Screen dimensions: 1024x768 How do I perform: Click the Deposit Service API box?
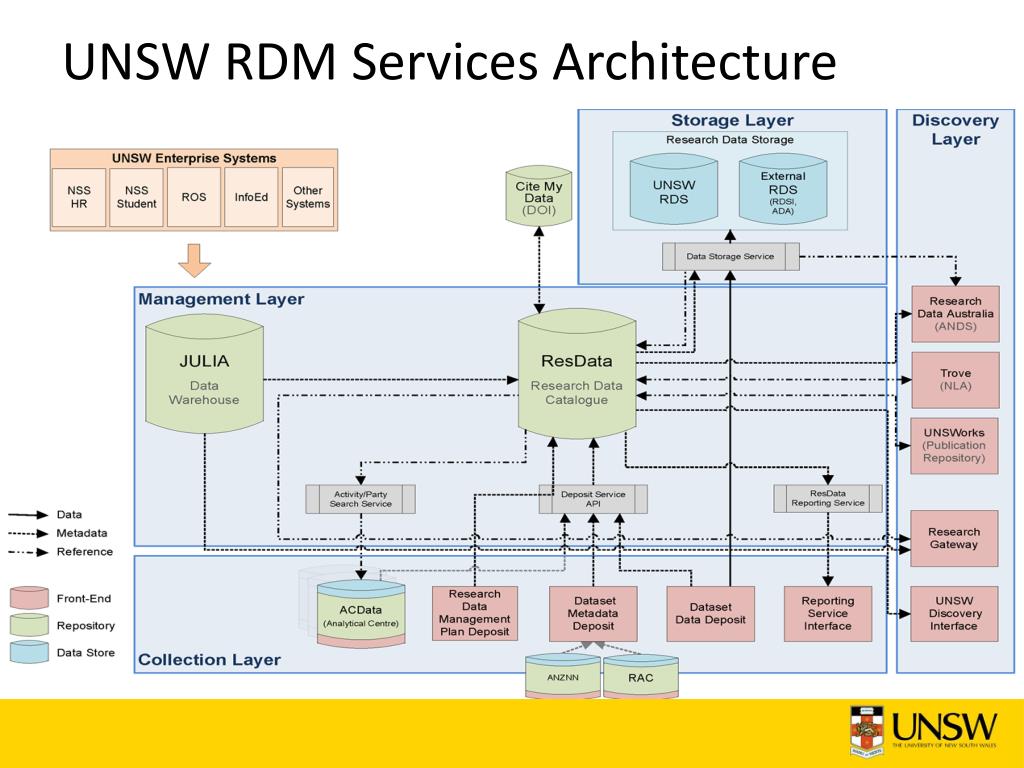point(593,499)
